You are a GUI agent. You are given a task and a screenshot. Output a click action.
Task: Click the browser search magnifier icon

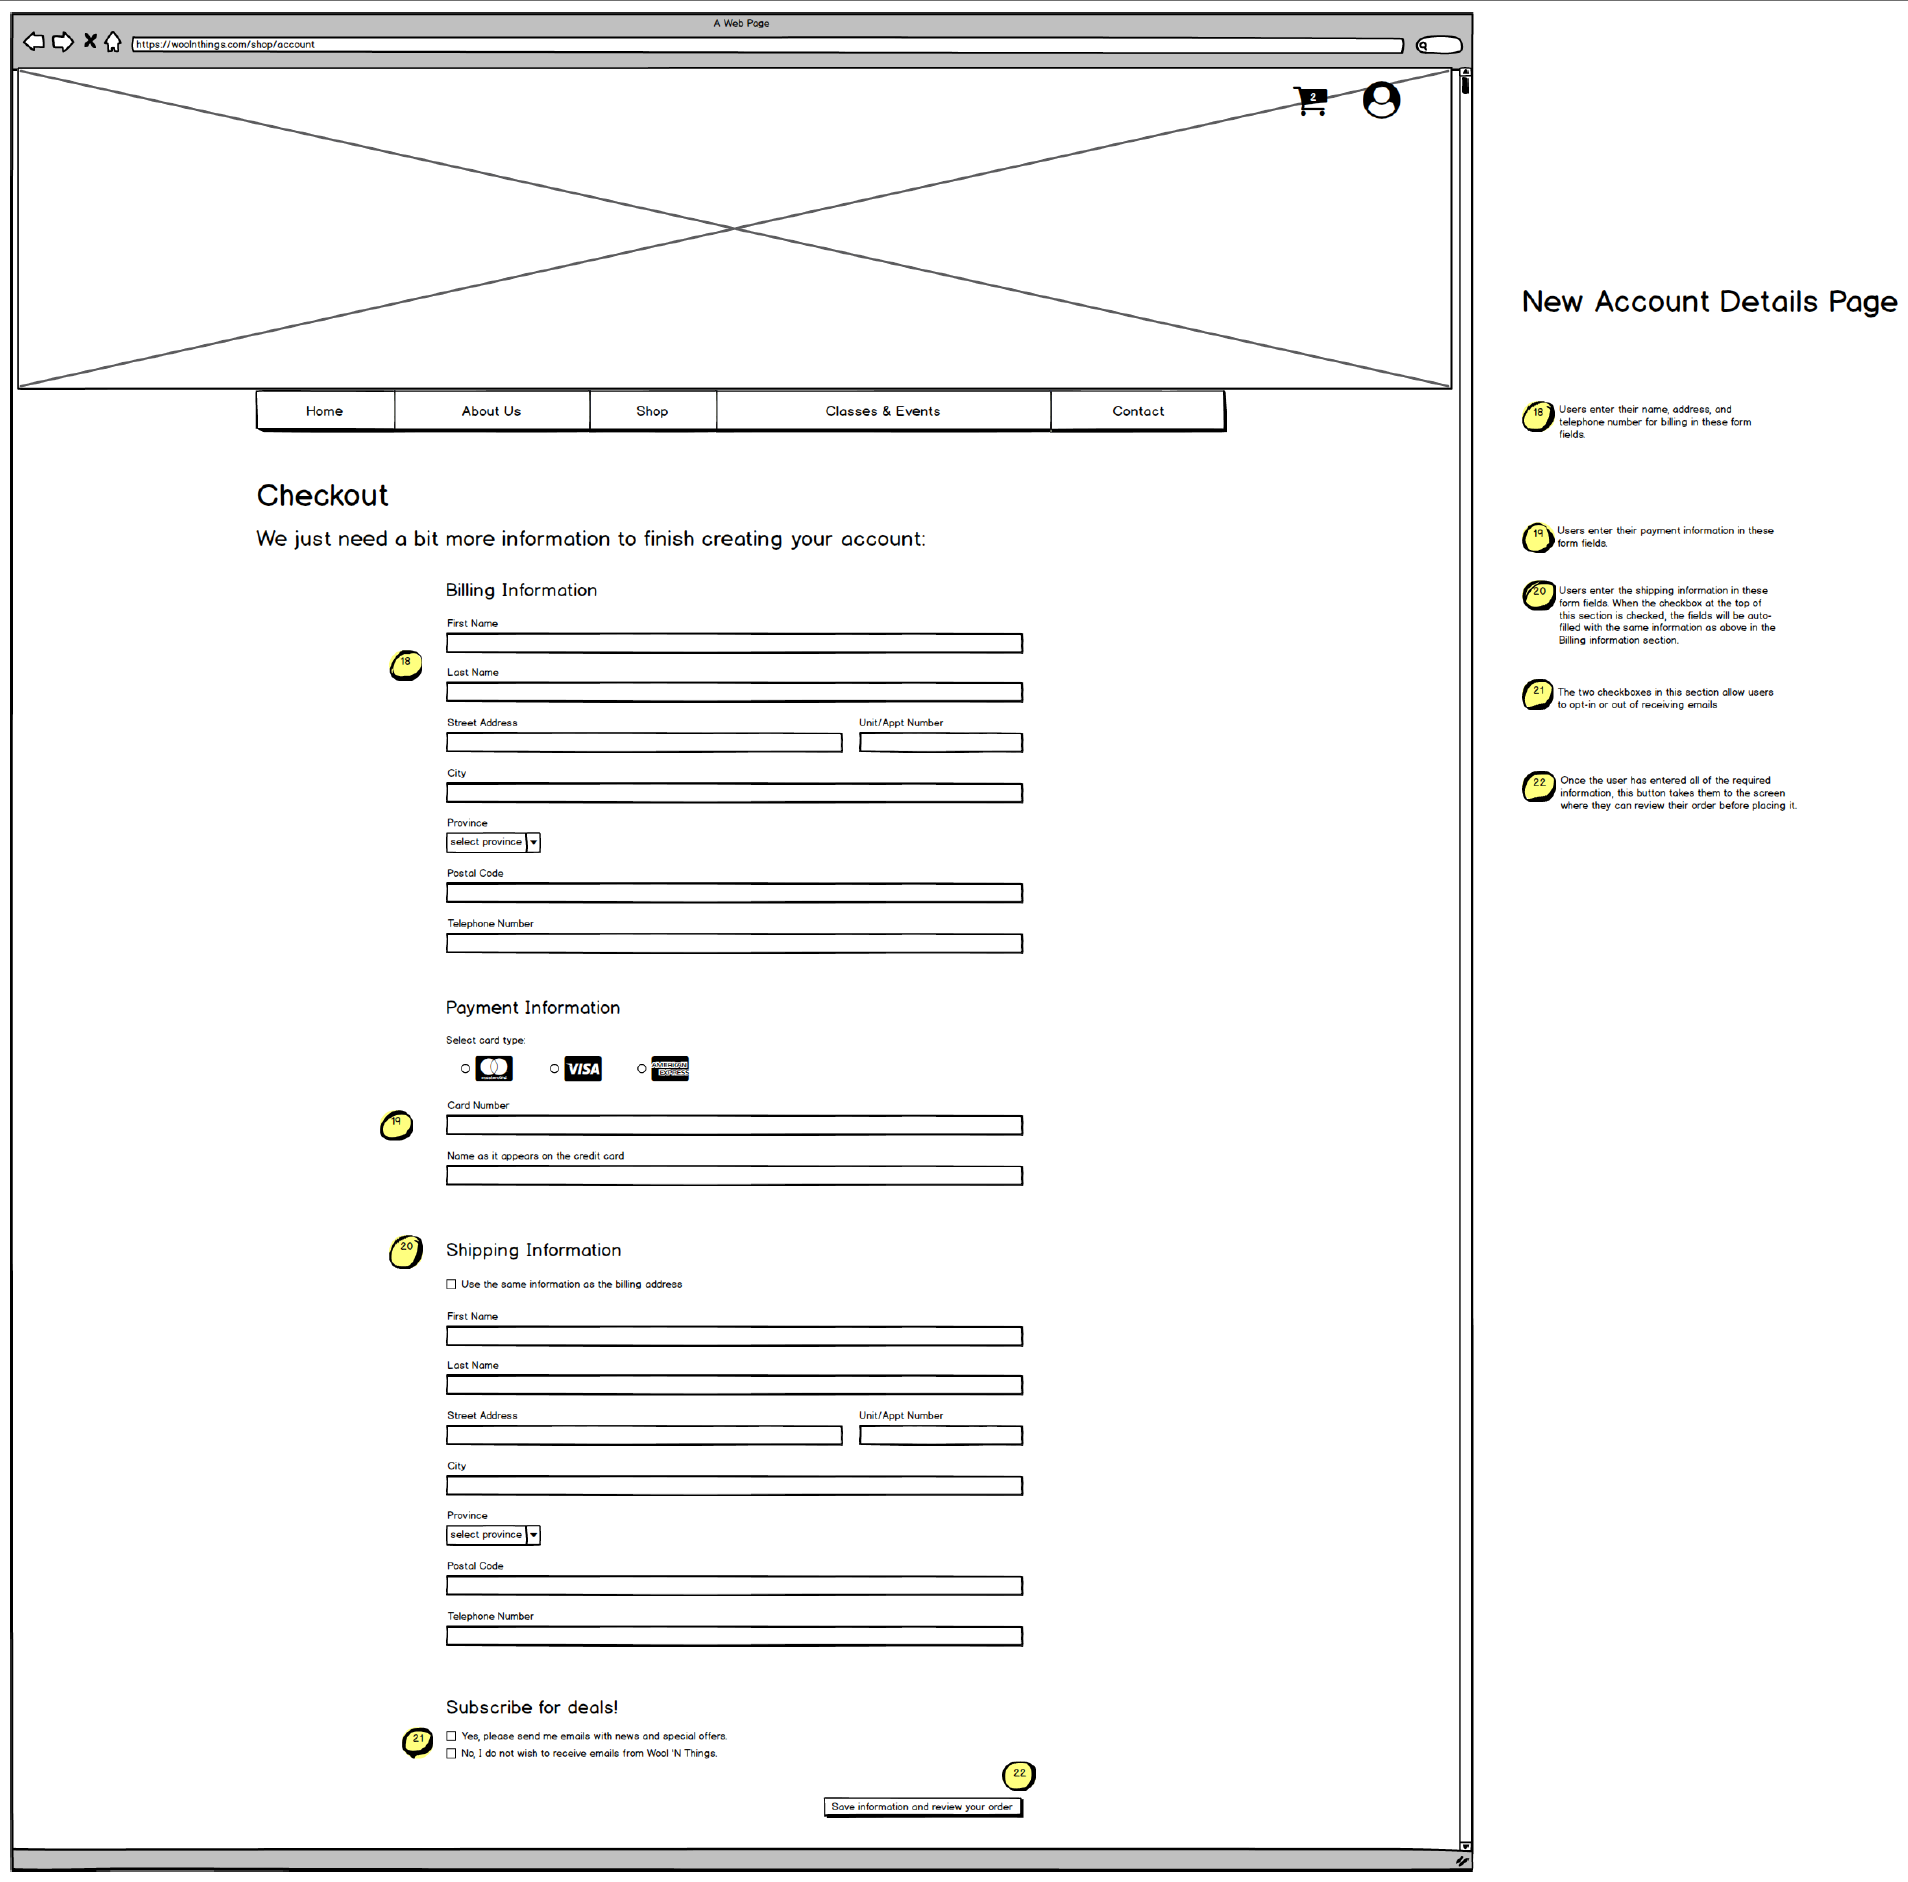click(x=1423, y=46)
